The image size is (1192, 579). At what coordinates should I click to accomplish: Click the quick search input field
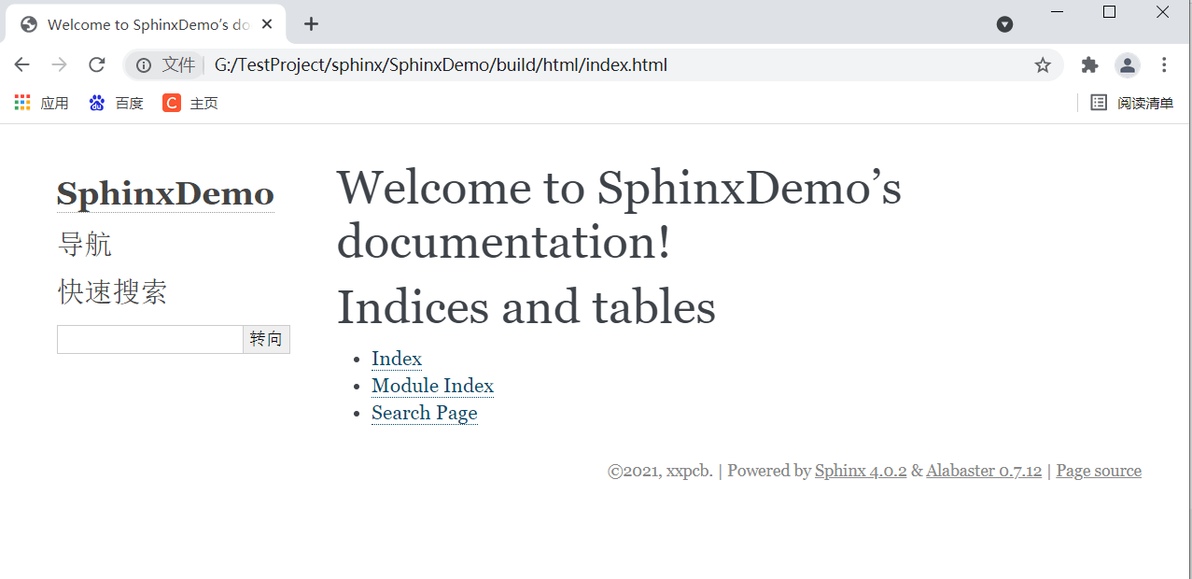pyautogui.click(x=150, y=340)
